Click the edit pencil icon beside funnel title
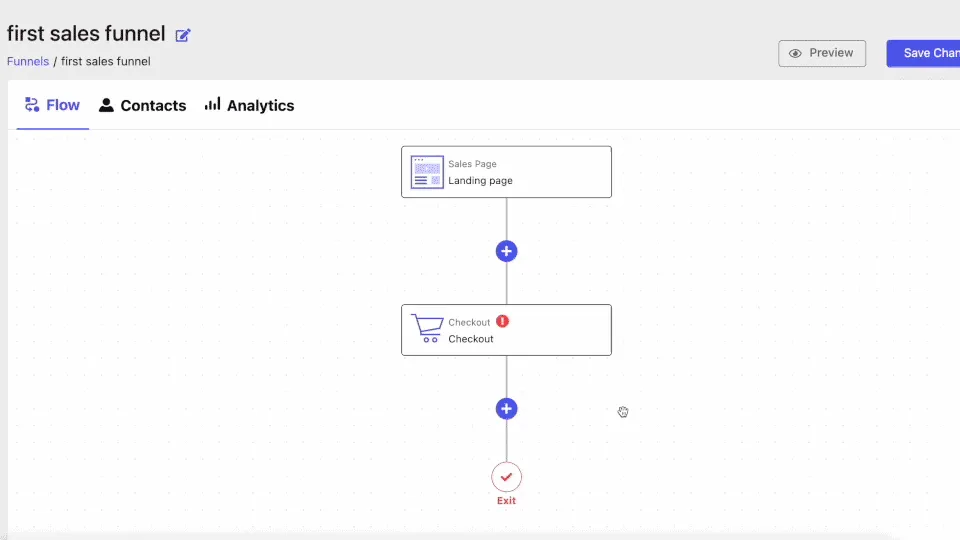This screenshot has width=960, height=540. point(183,36)
